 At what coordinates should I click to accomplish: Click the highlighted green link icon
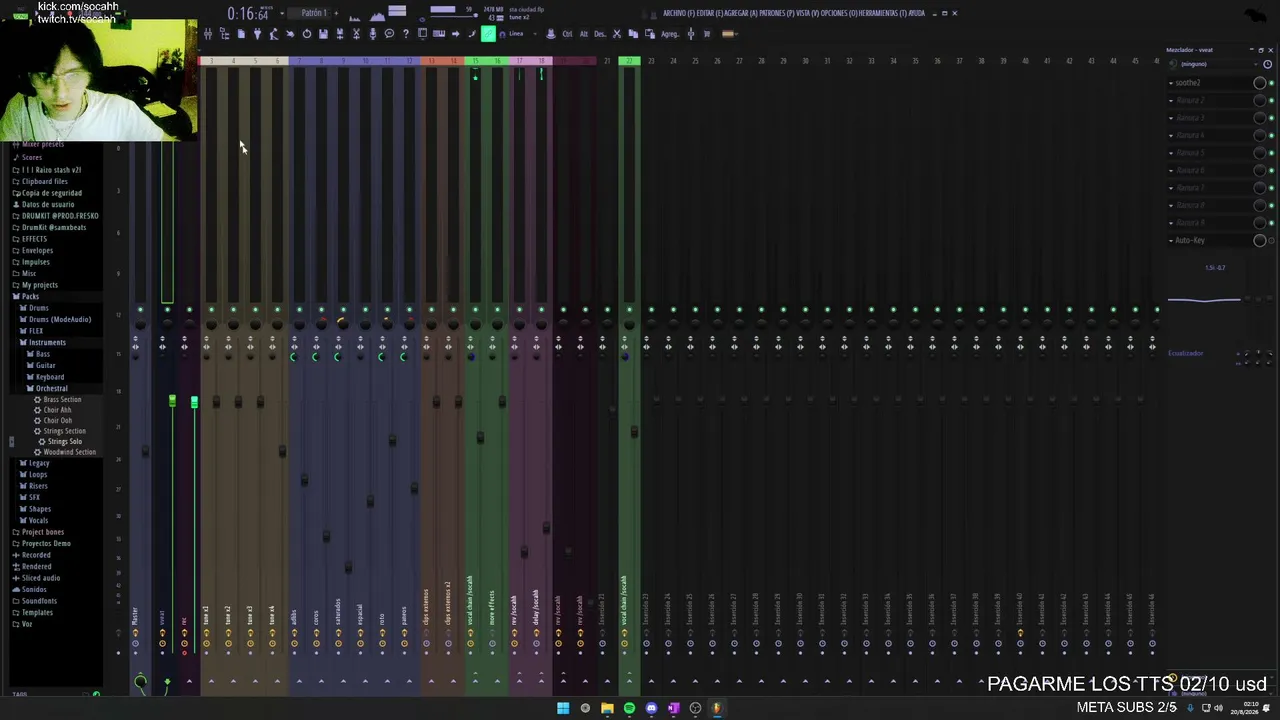[488, 34]
